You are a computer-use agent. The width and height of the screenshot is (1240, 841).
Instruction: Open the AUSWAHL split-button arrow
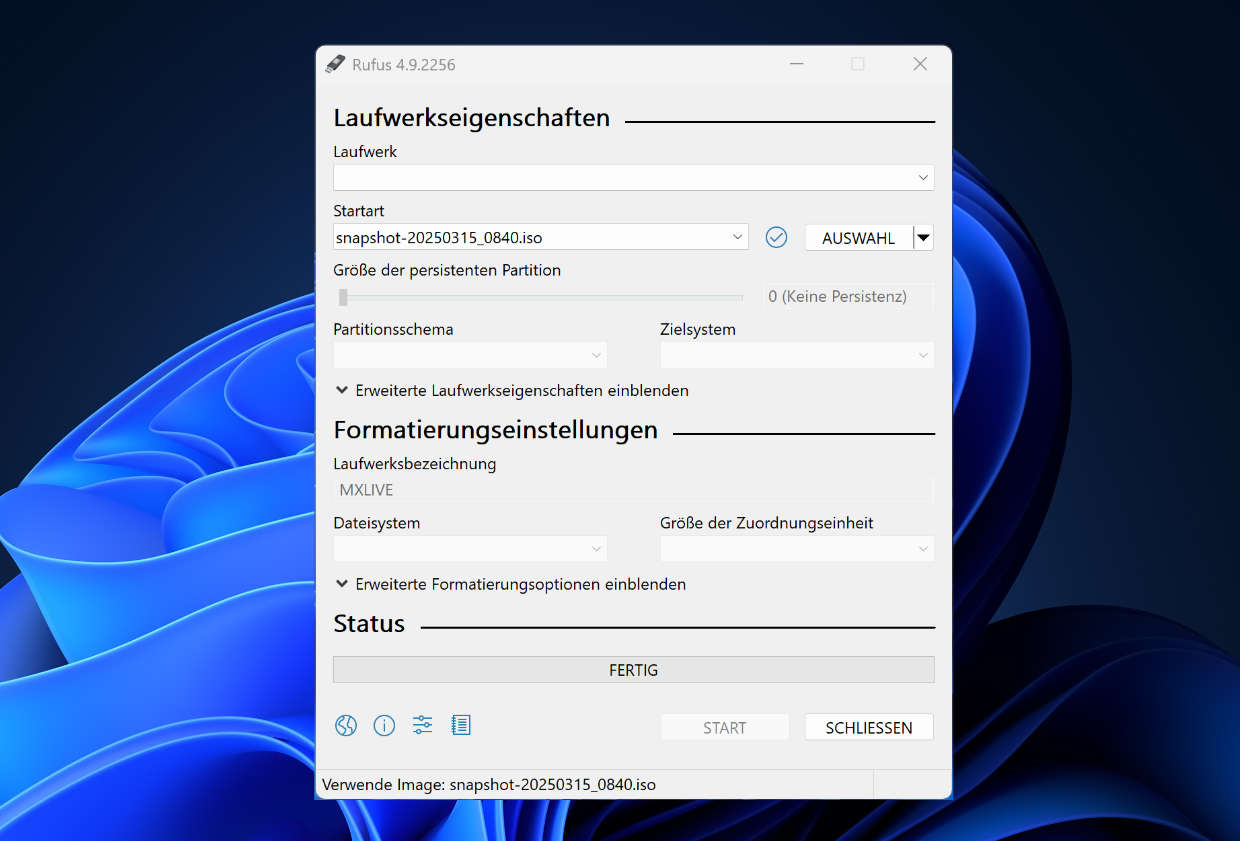tap(923, 238)
